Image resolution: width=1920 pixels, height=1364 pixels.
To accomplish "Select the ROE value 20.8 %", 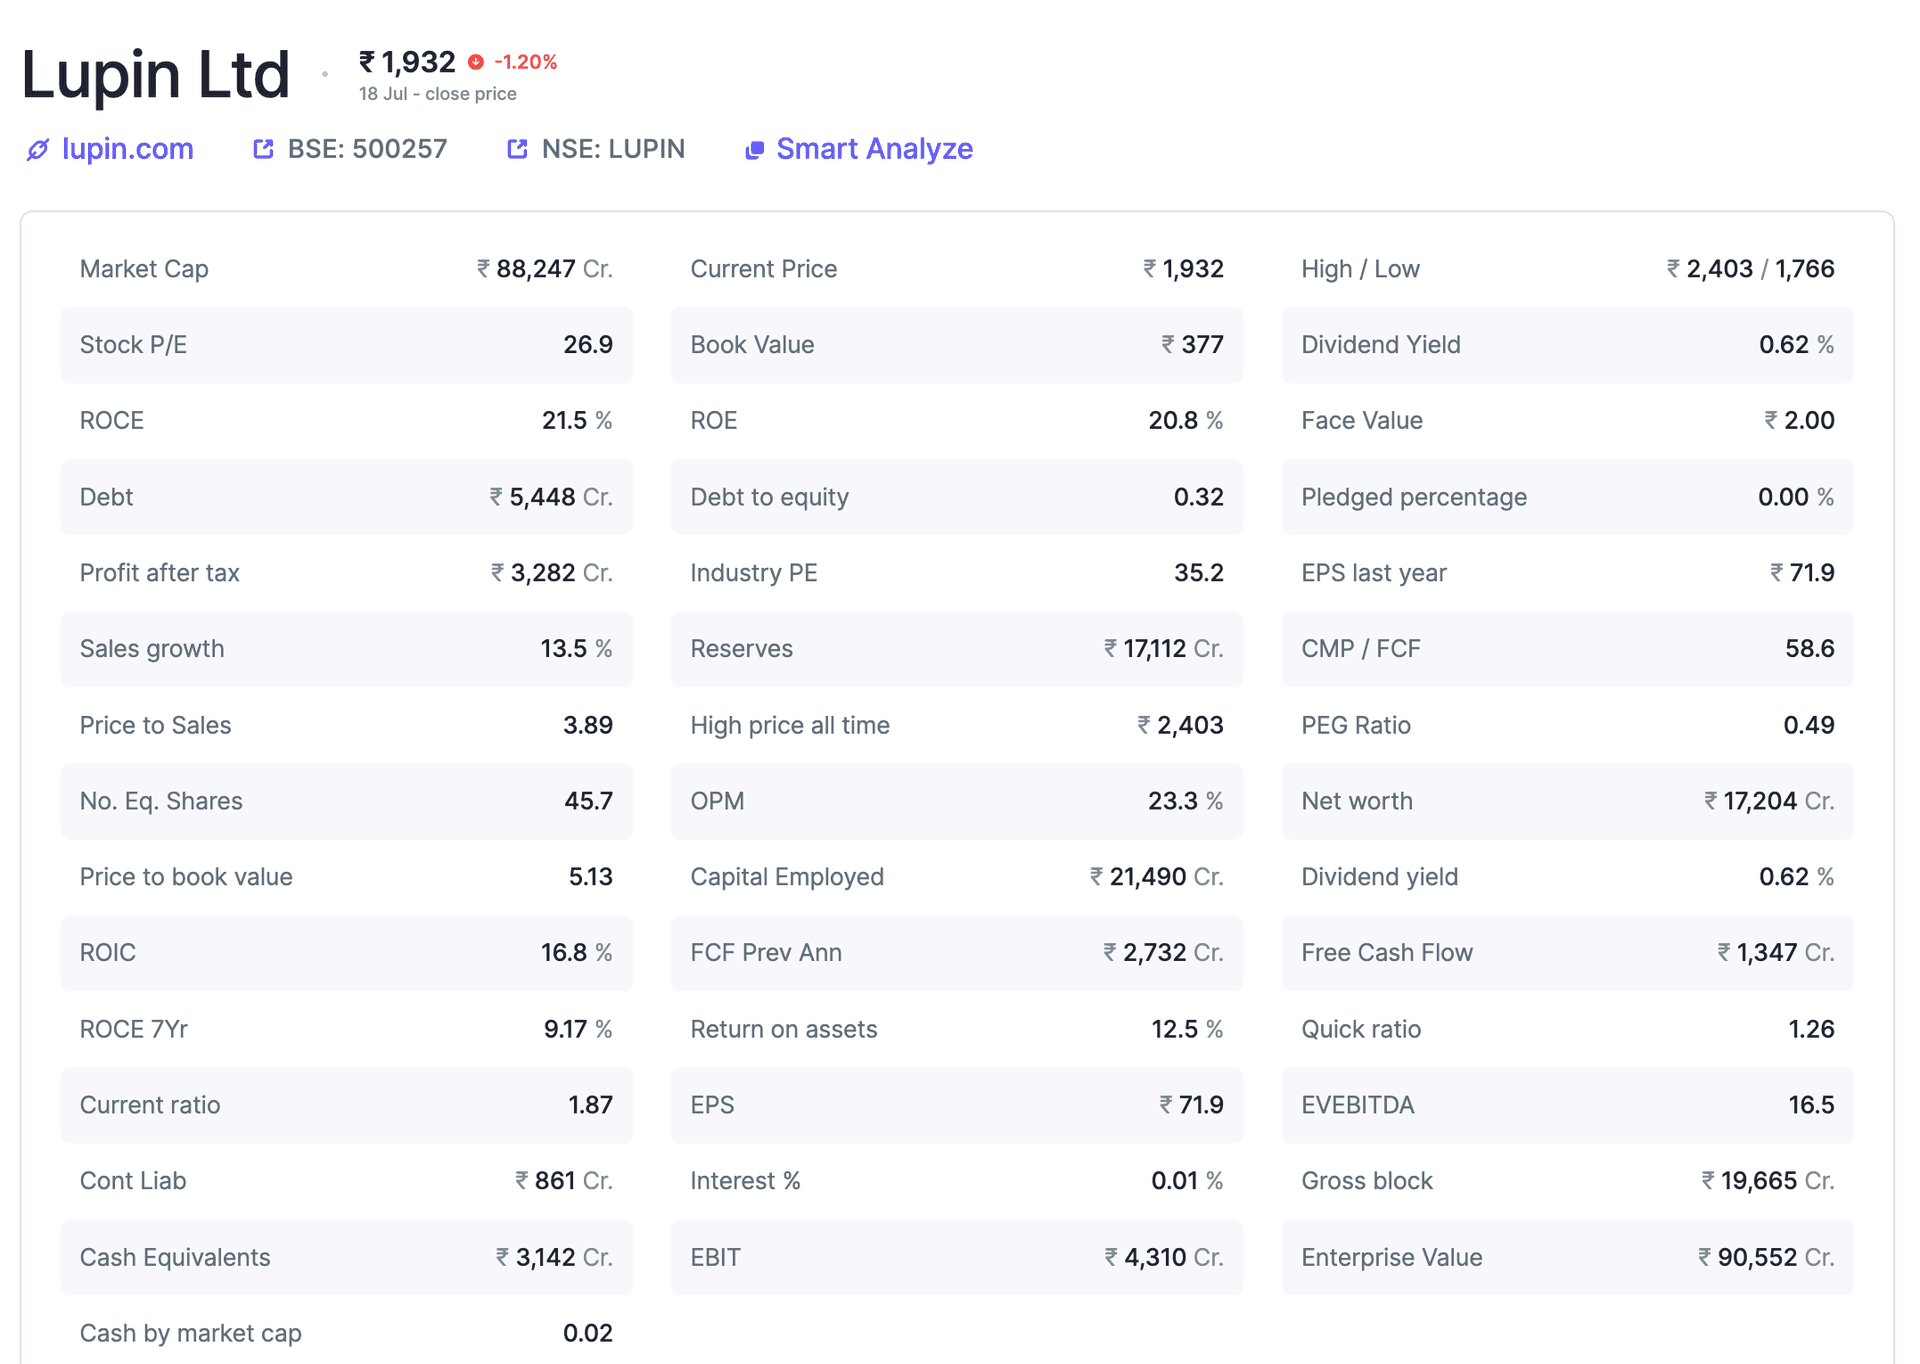I will point(1186,421).
